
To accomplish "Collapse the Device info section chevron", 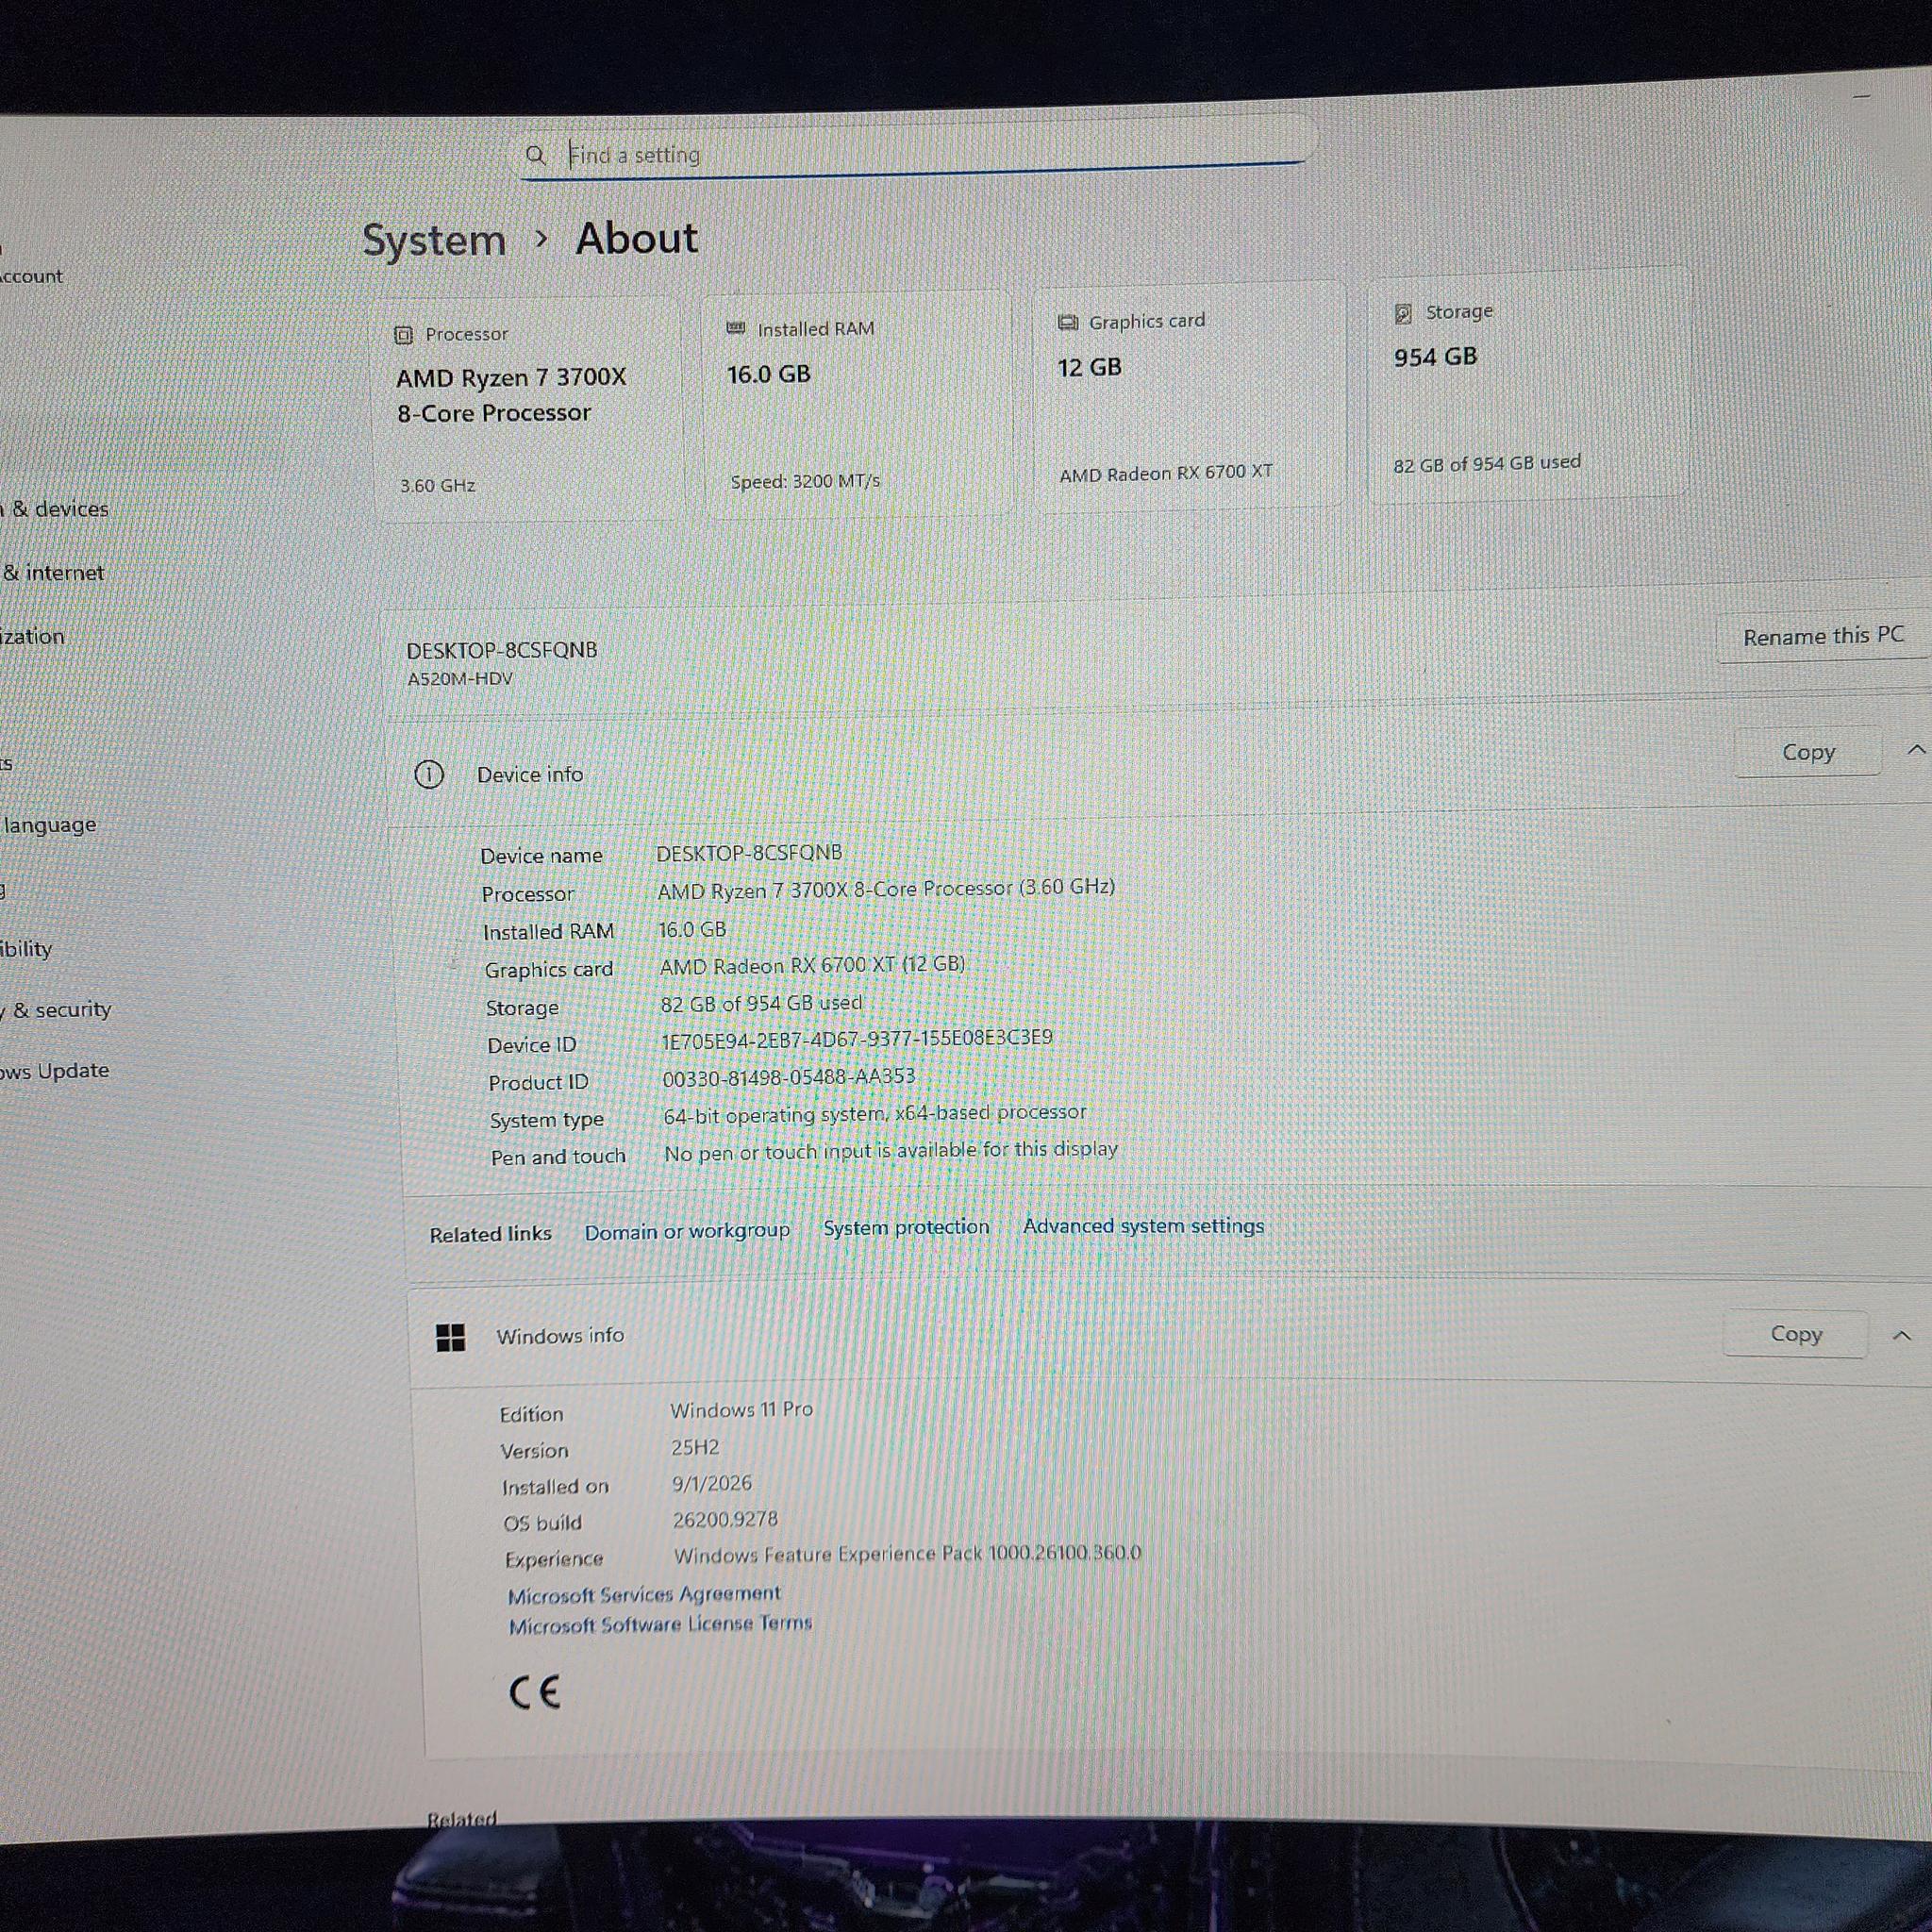I will 1915,750.
